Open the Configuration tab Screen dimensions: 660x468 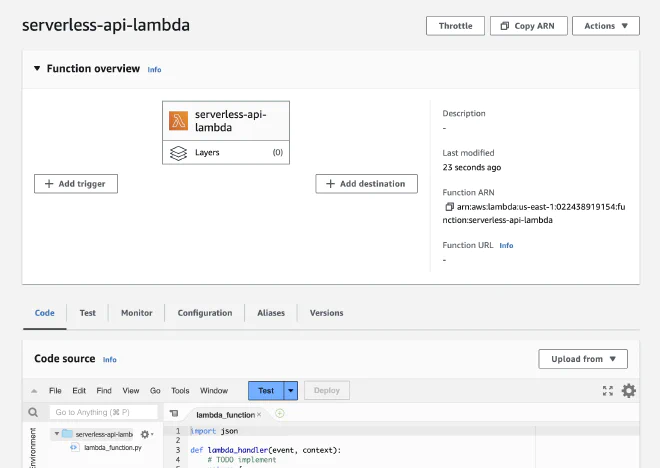tap(205, 313)
